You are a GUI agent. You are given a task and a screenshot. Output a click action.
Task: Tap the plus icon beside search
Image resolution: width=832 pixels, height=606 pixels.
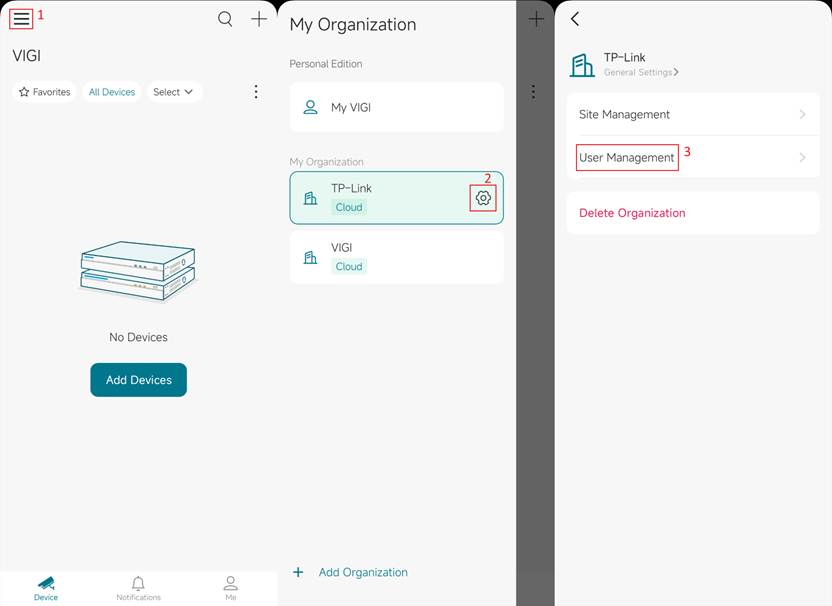click(x=259, y=19)
